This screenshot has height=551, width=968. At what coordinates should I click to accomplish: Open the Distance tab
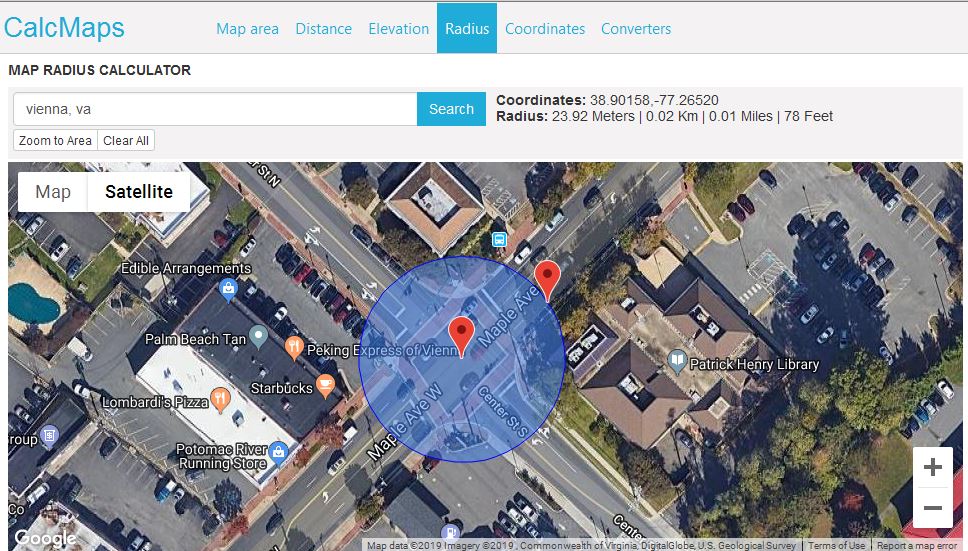323,29
